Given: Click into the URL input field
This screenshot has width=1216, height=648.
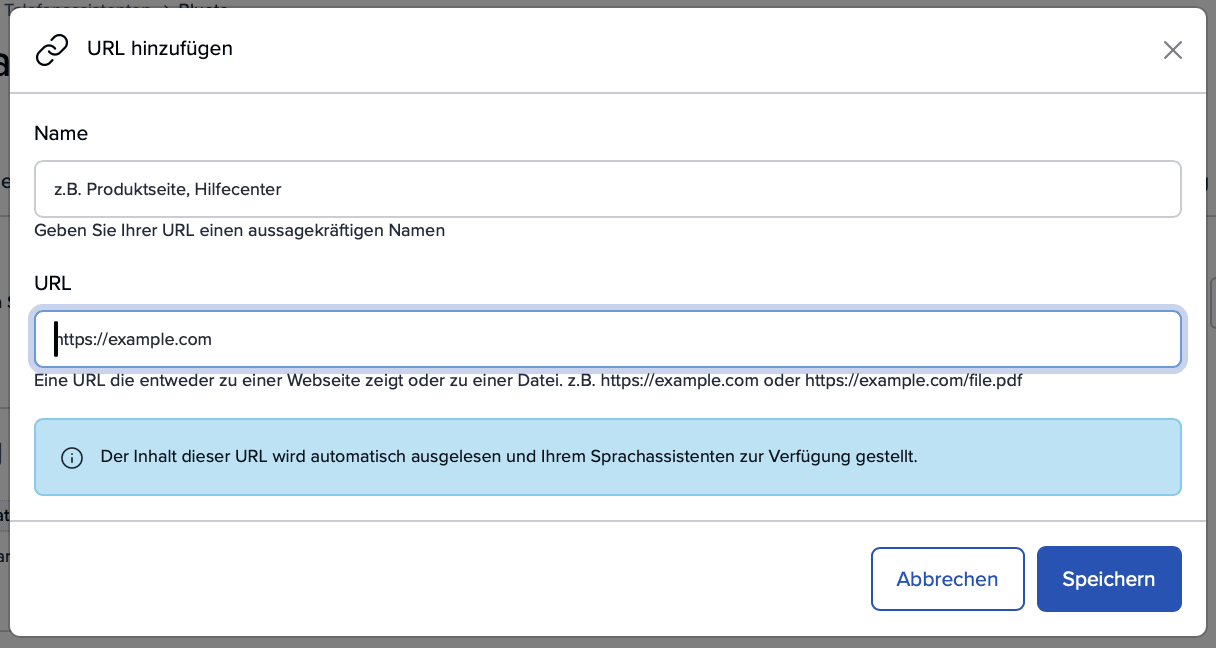Looking at the screenshot, I should 607,340.
